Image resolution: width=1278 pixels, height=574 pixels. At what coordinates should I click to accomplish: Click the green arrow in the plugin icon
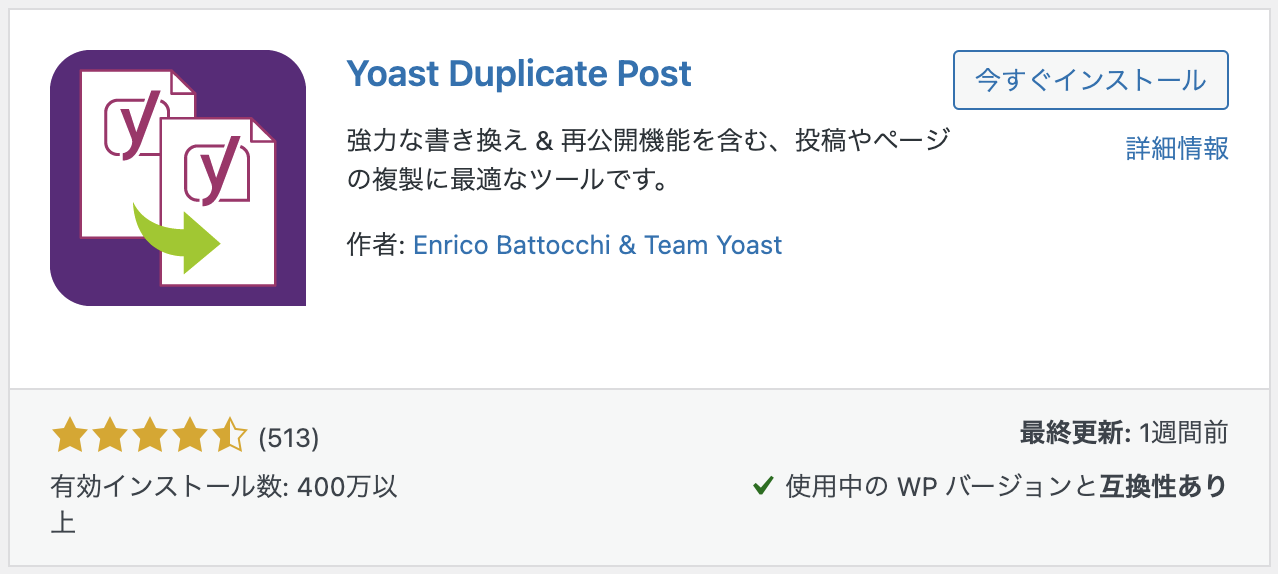click(x=178, y=236)
